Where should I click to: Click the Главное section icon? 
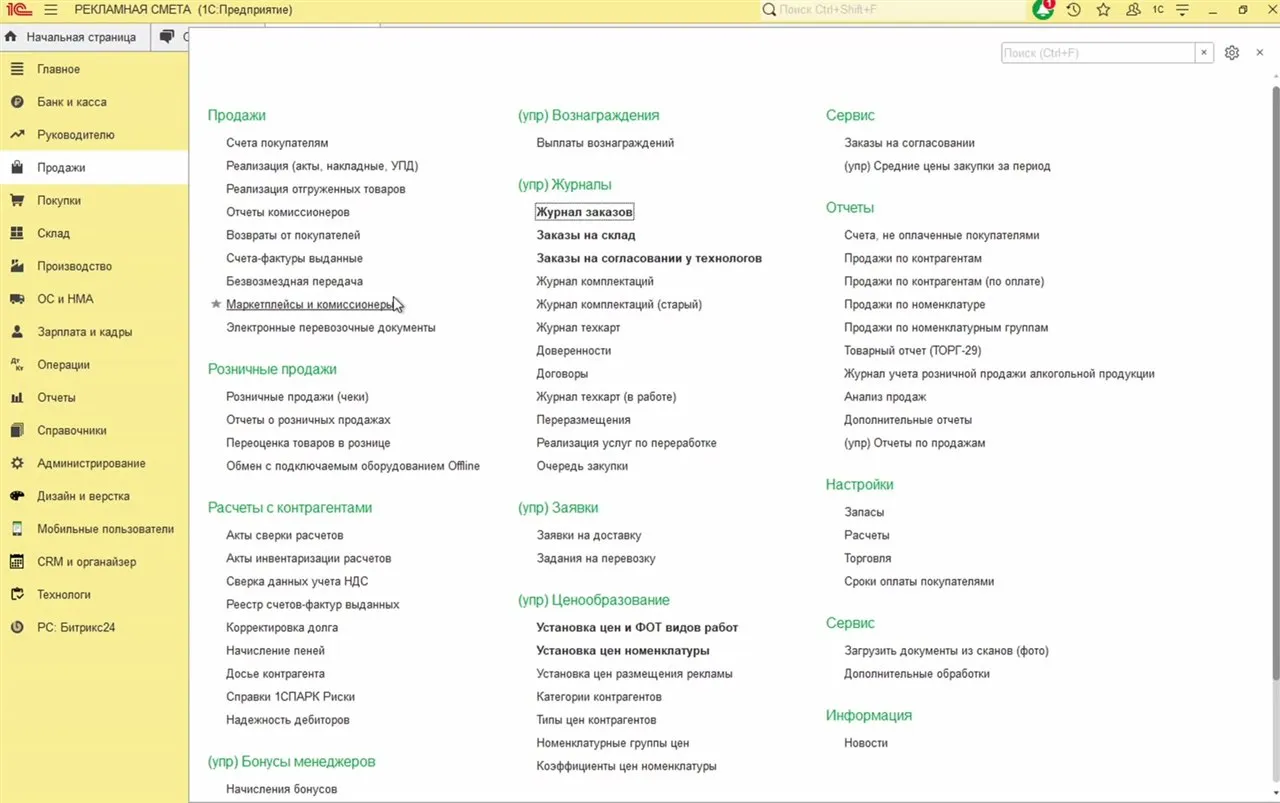(x=17, y=69)
